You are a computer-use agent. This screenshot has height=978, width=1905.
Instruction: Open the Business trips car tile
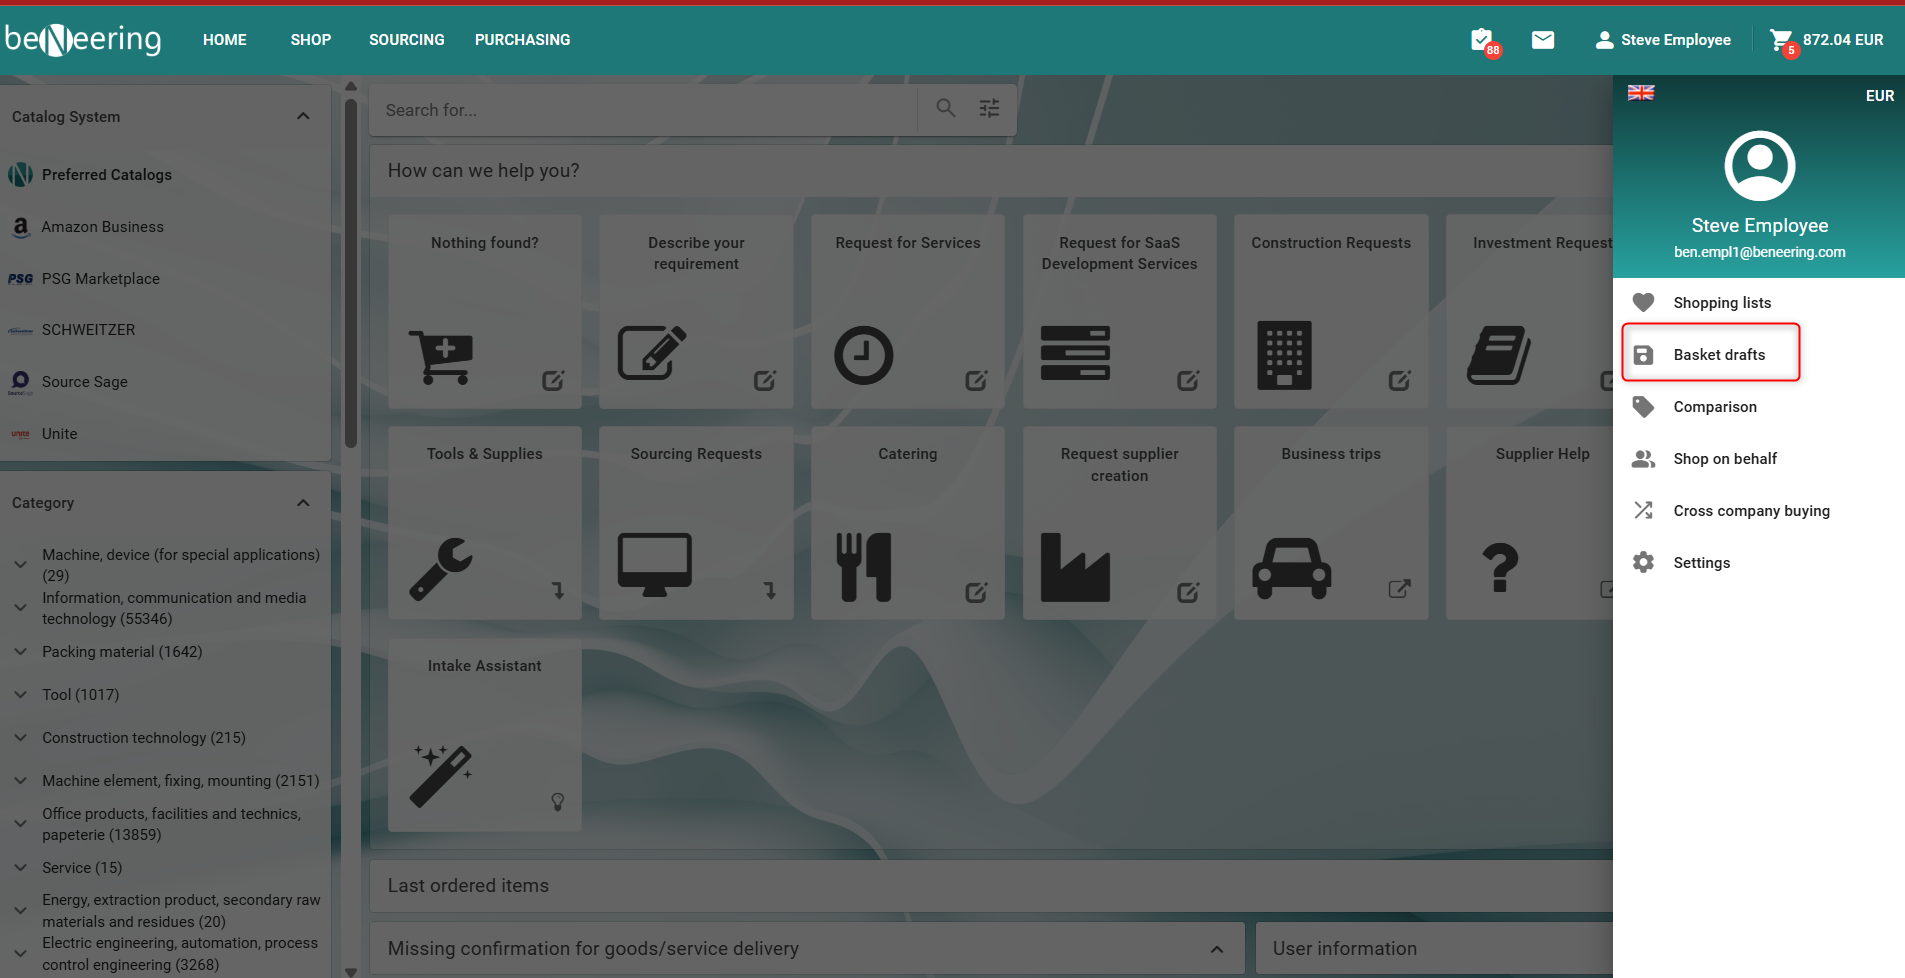pyautogui.click(x=1330, y=523)
